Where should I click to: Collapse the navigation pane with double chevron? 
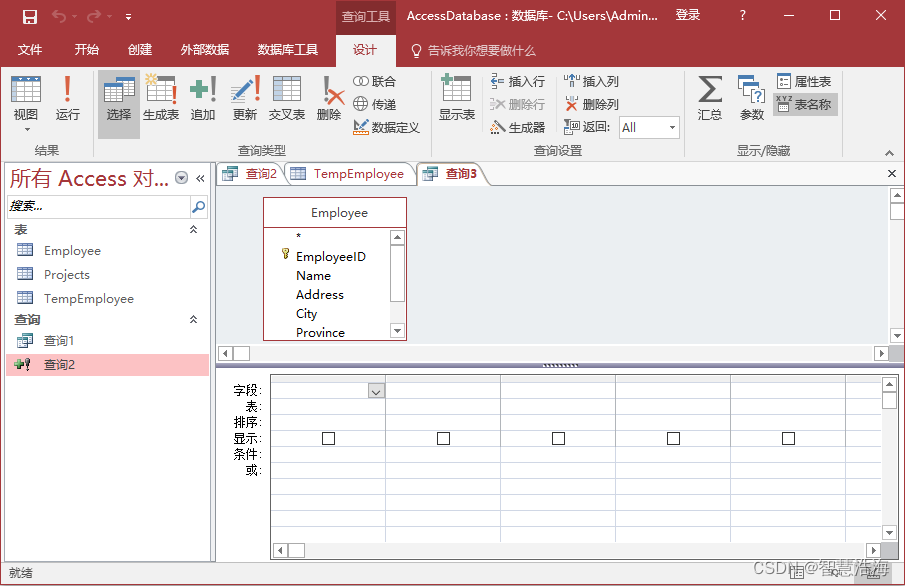click(x=200, y=178)
